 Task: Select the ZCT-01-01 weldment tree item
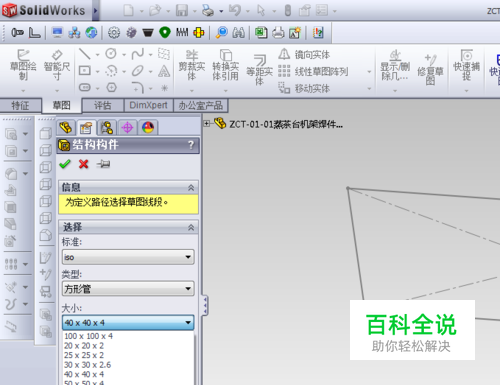[279, 124]
